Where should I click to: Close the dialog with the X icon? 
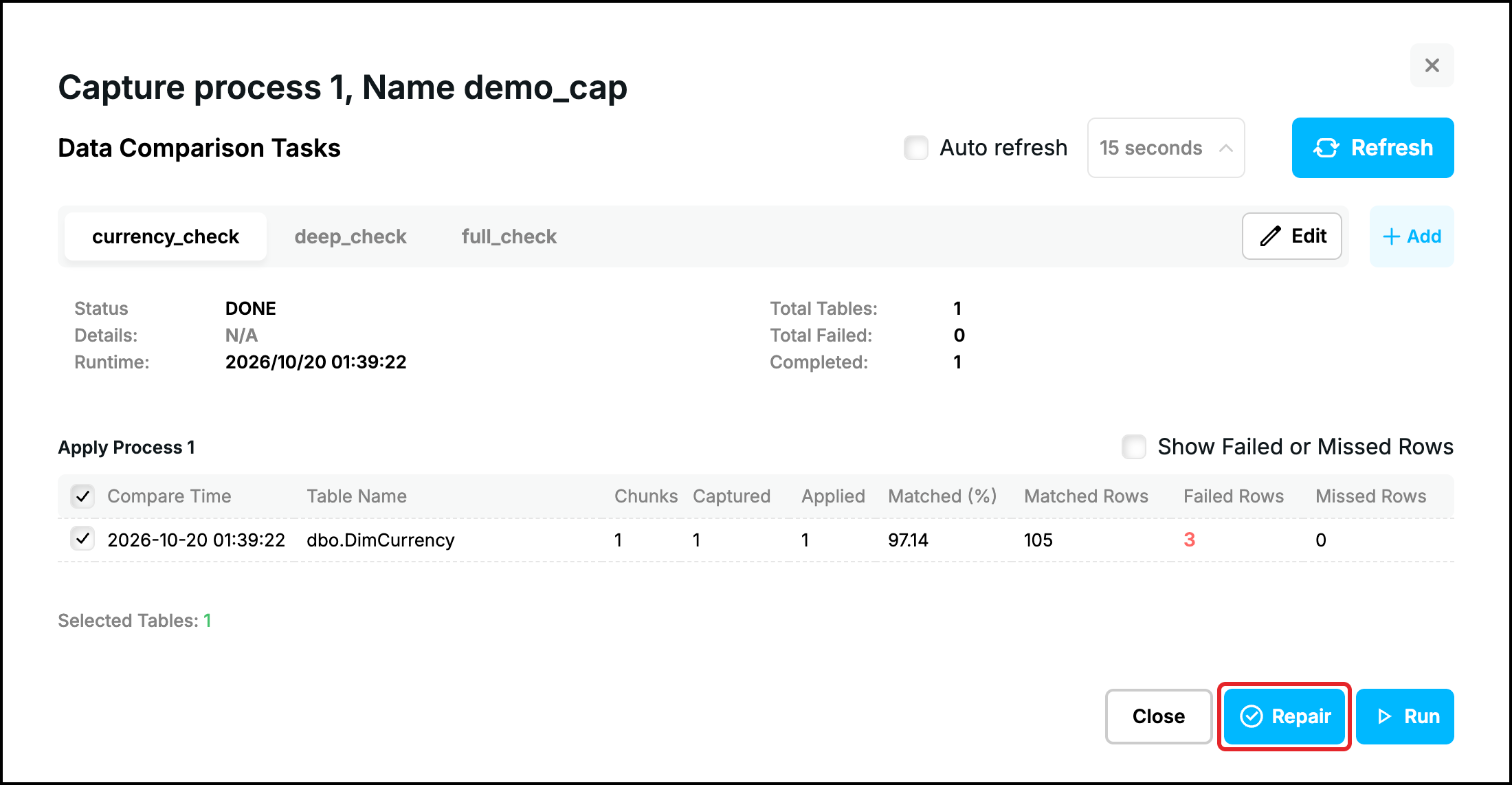(1431, 66)
